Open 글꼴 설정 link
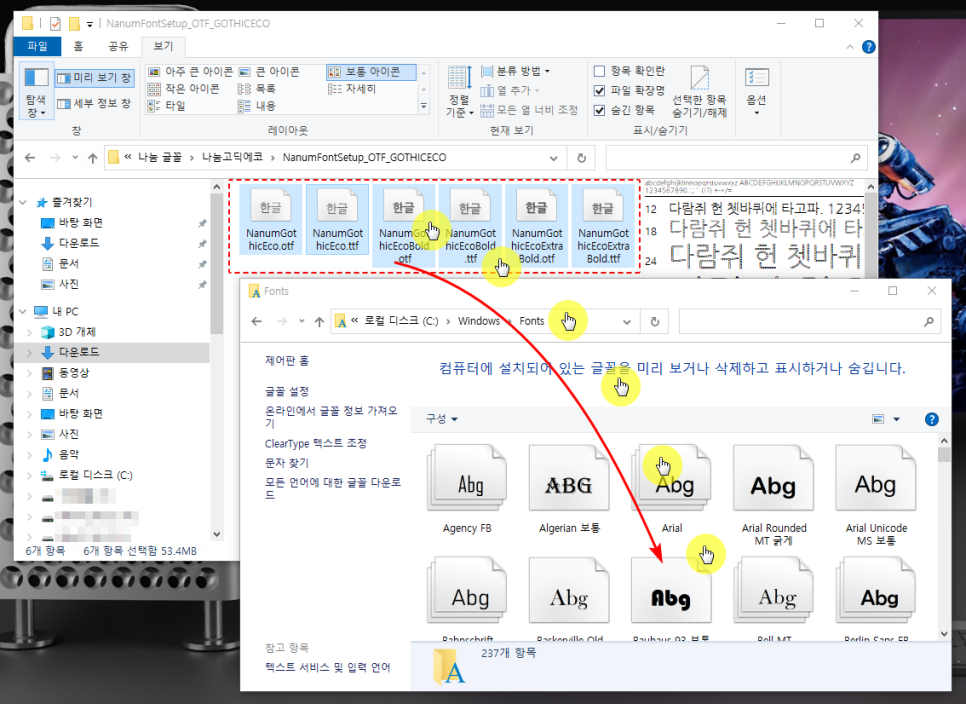966x704 pixels. click(287, 392)
